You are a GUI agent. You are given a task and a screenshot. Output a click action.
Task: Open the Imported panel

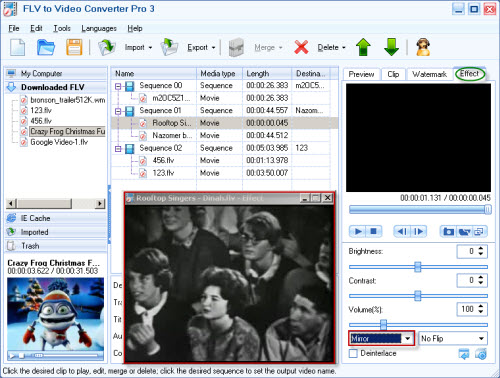[x=56, y=232]
